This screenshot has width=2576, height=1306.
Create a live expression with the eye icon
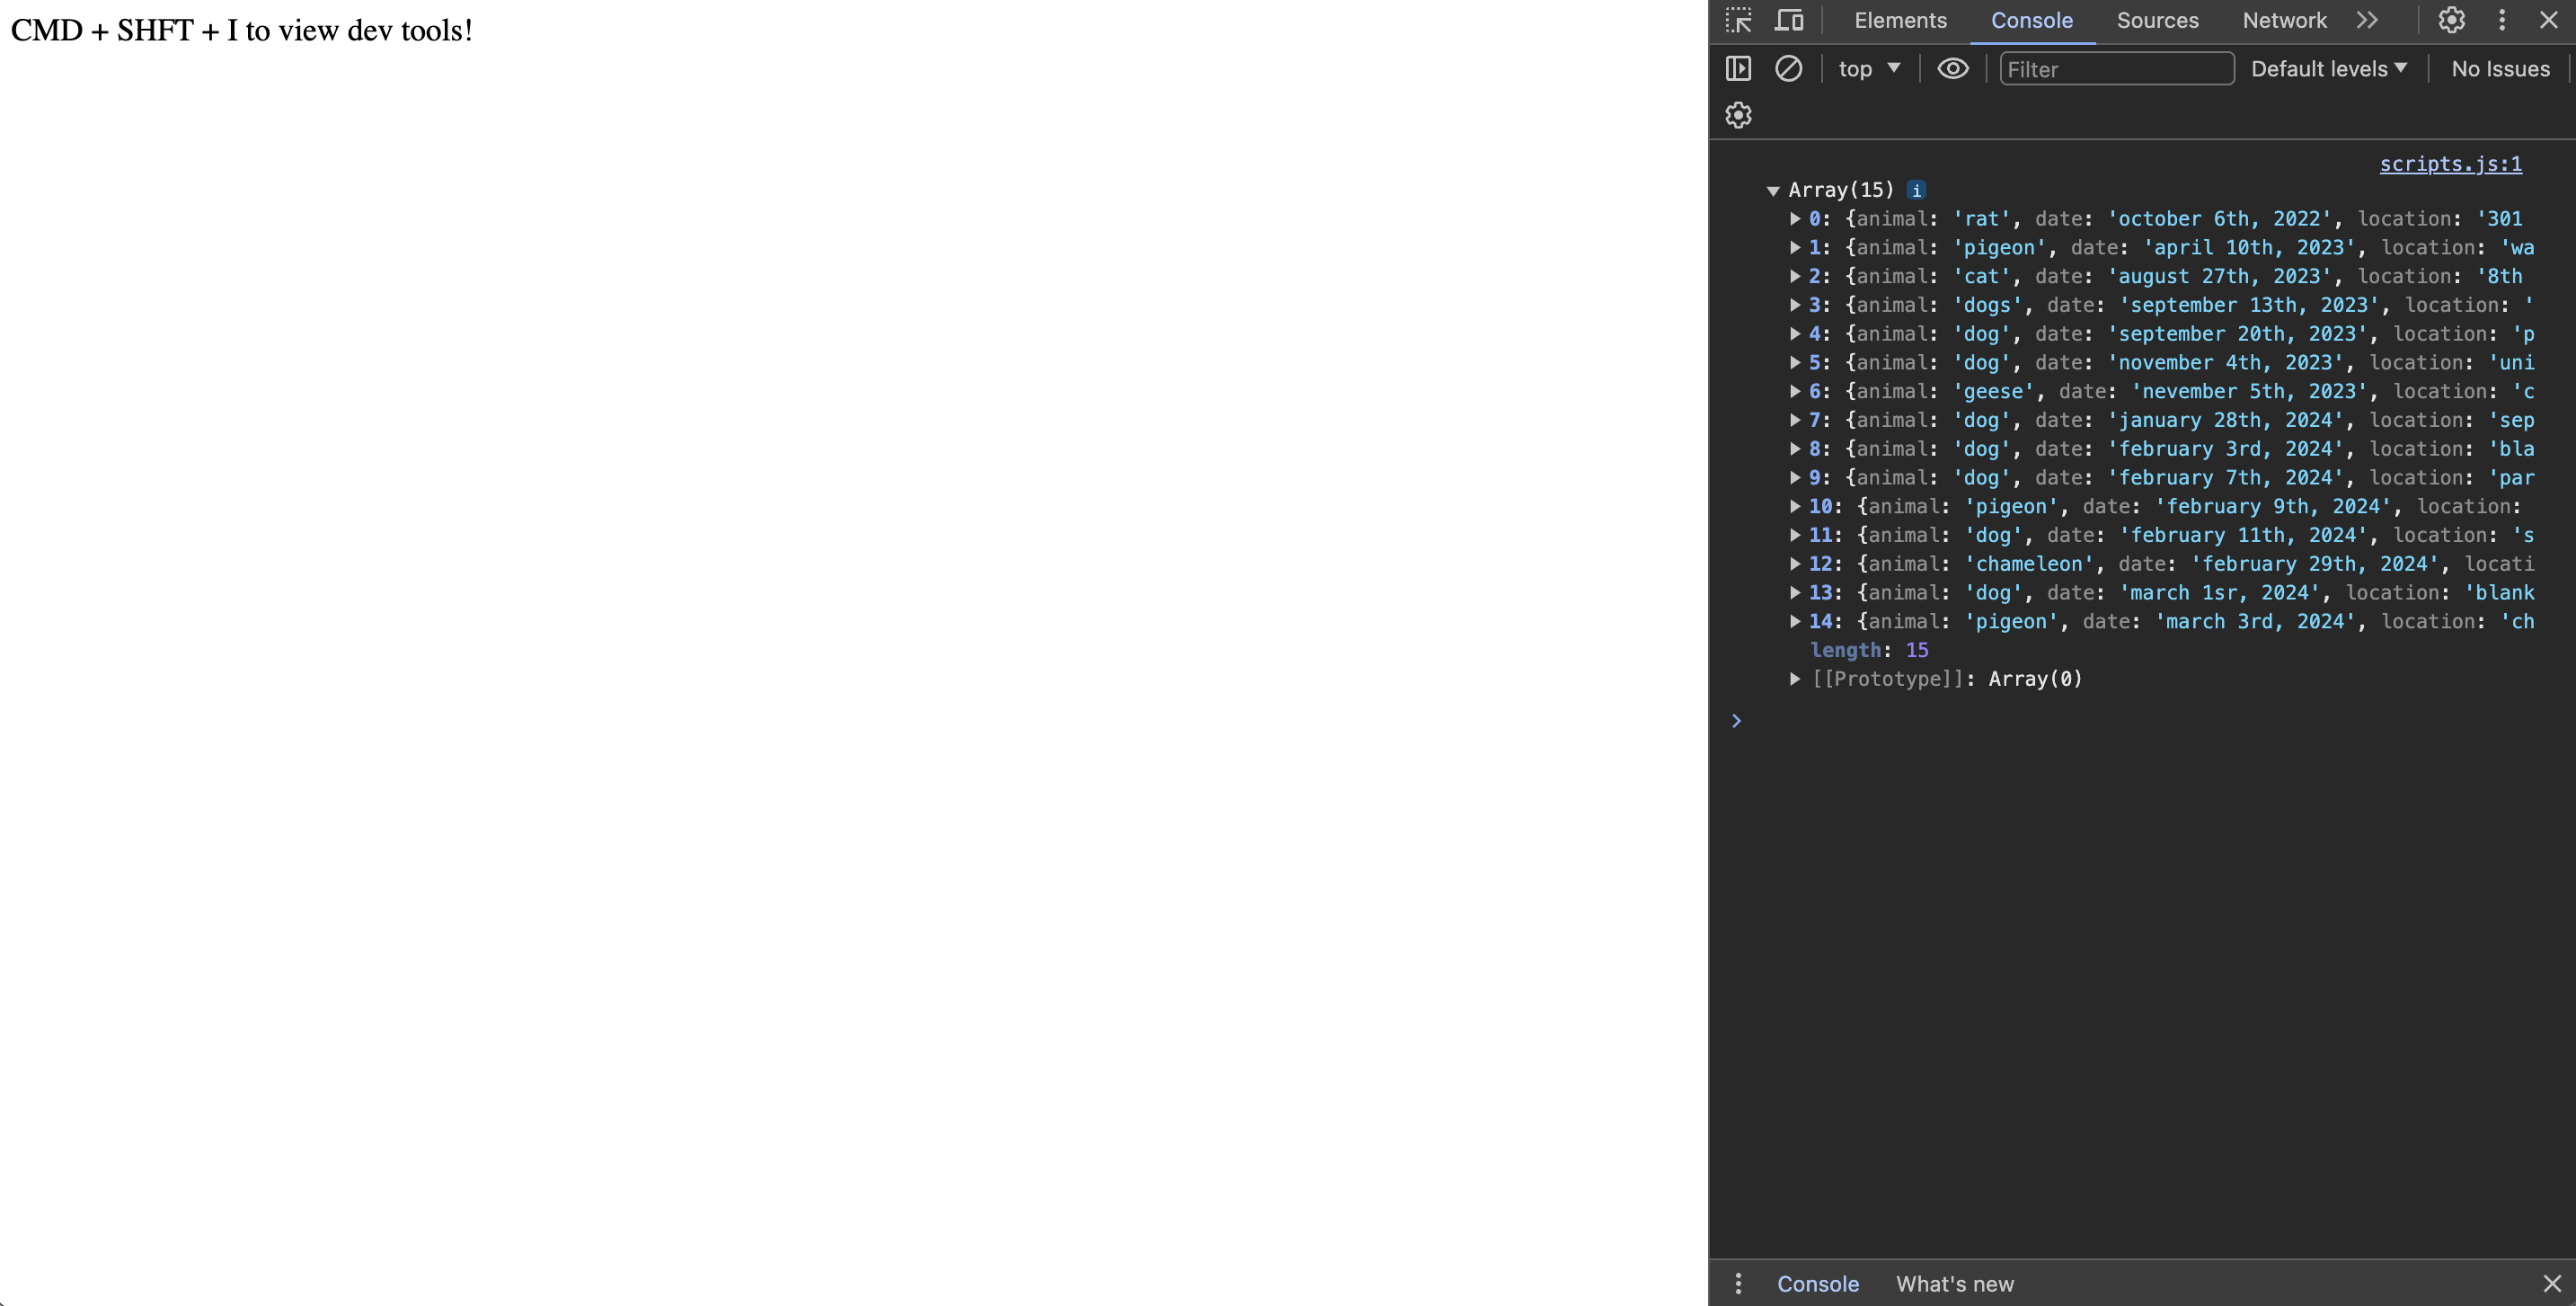point(1952,68)
